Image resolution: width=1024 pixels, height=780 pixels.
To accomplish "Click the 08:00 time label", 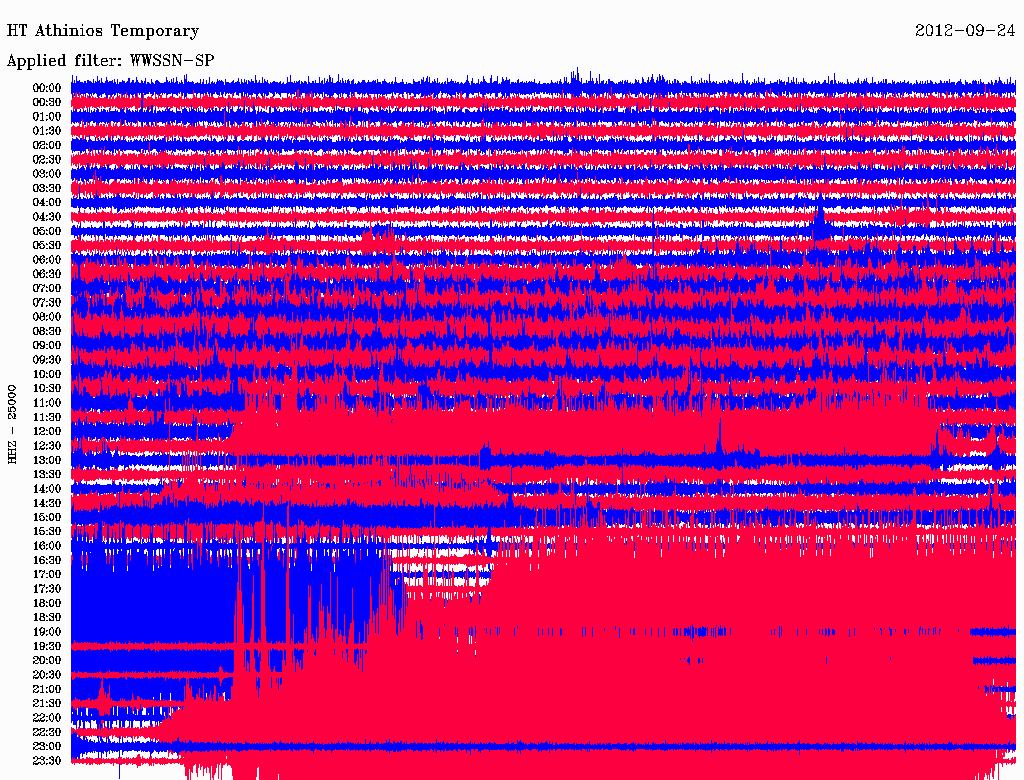I will (x=47, y=317).
